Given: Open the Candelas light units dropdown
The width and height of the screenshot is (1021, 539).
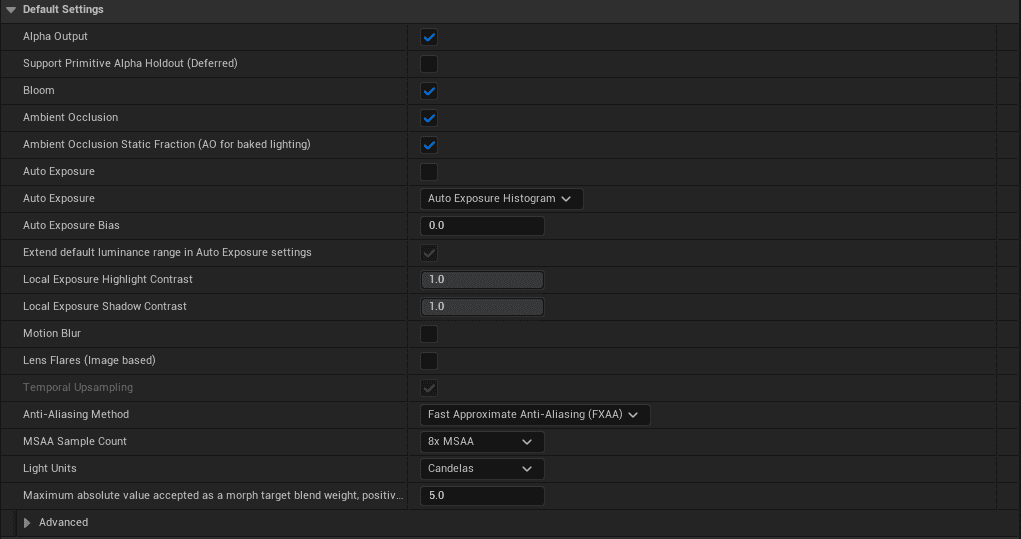Looking at the screenshot, I should (x=482, y=469).
